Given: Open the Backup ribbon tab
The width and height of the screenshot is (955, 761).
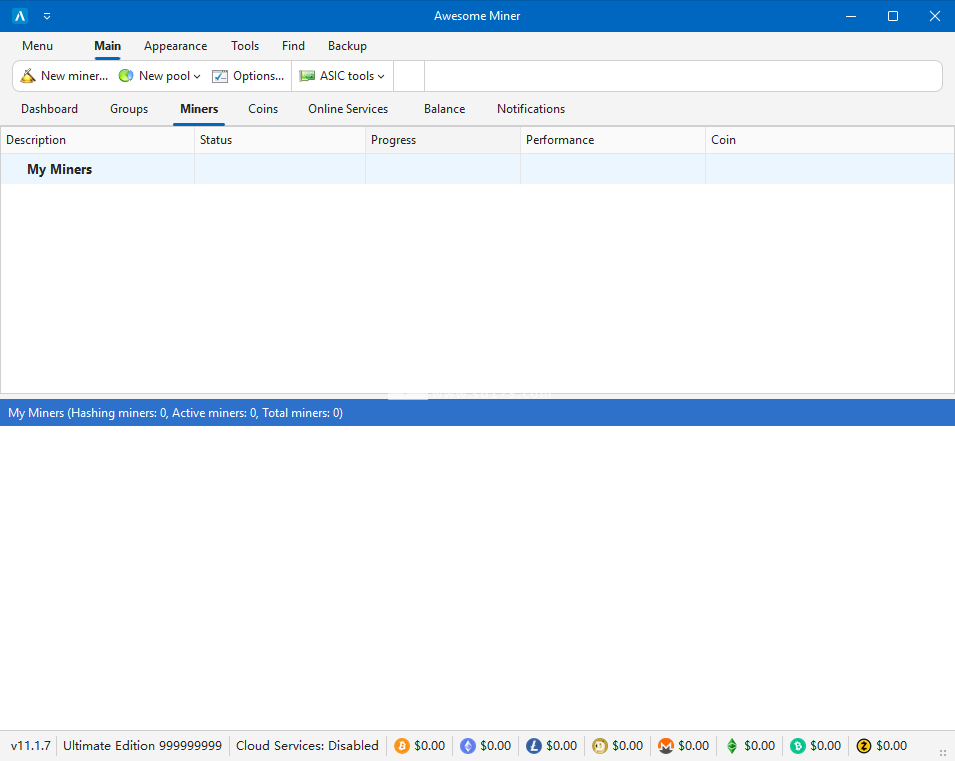Looking at the screenshot, I should (347, 46).
